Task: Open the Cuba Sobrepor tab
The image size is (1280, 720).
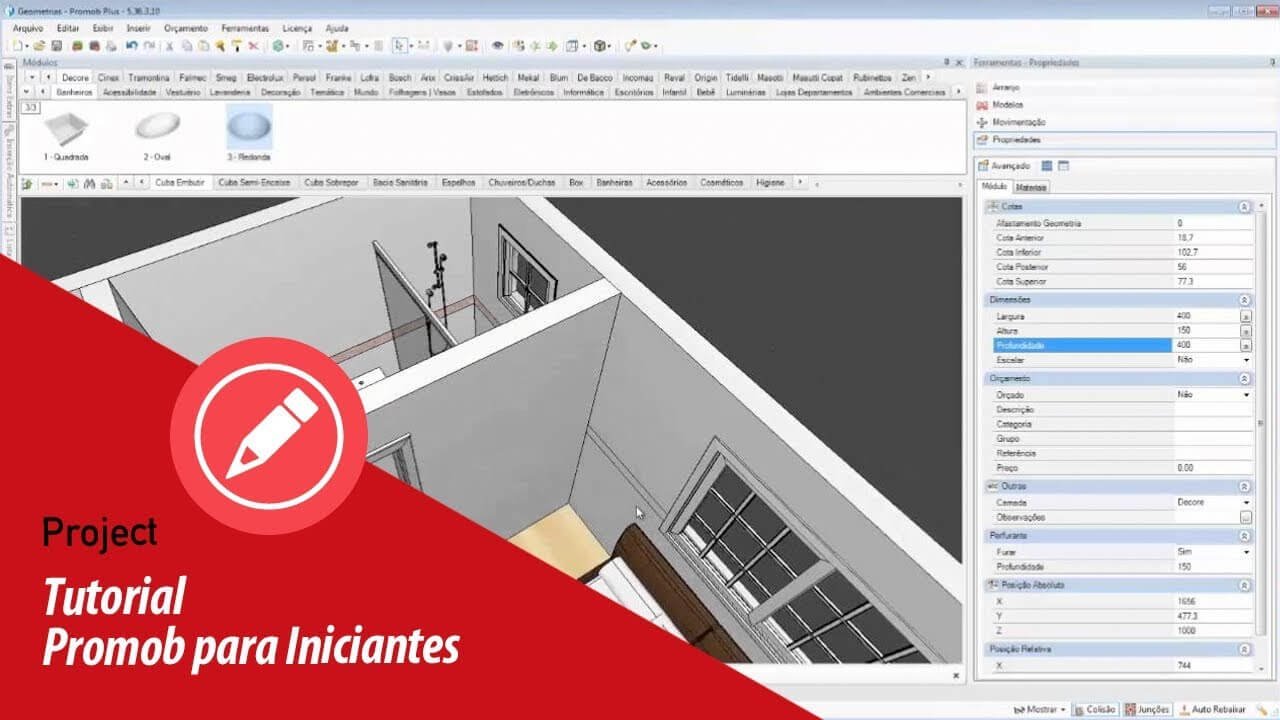Action: pyautogui.click(x=331, y=183)
